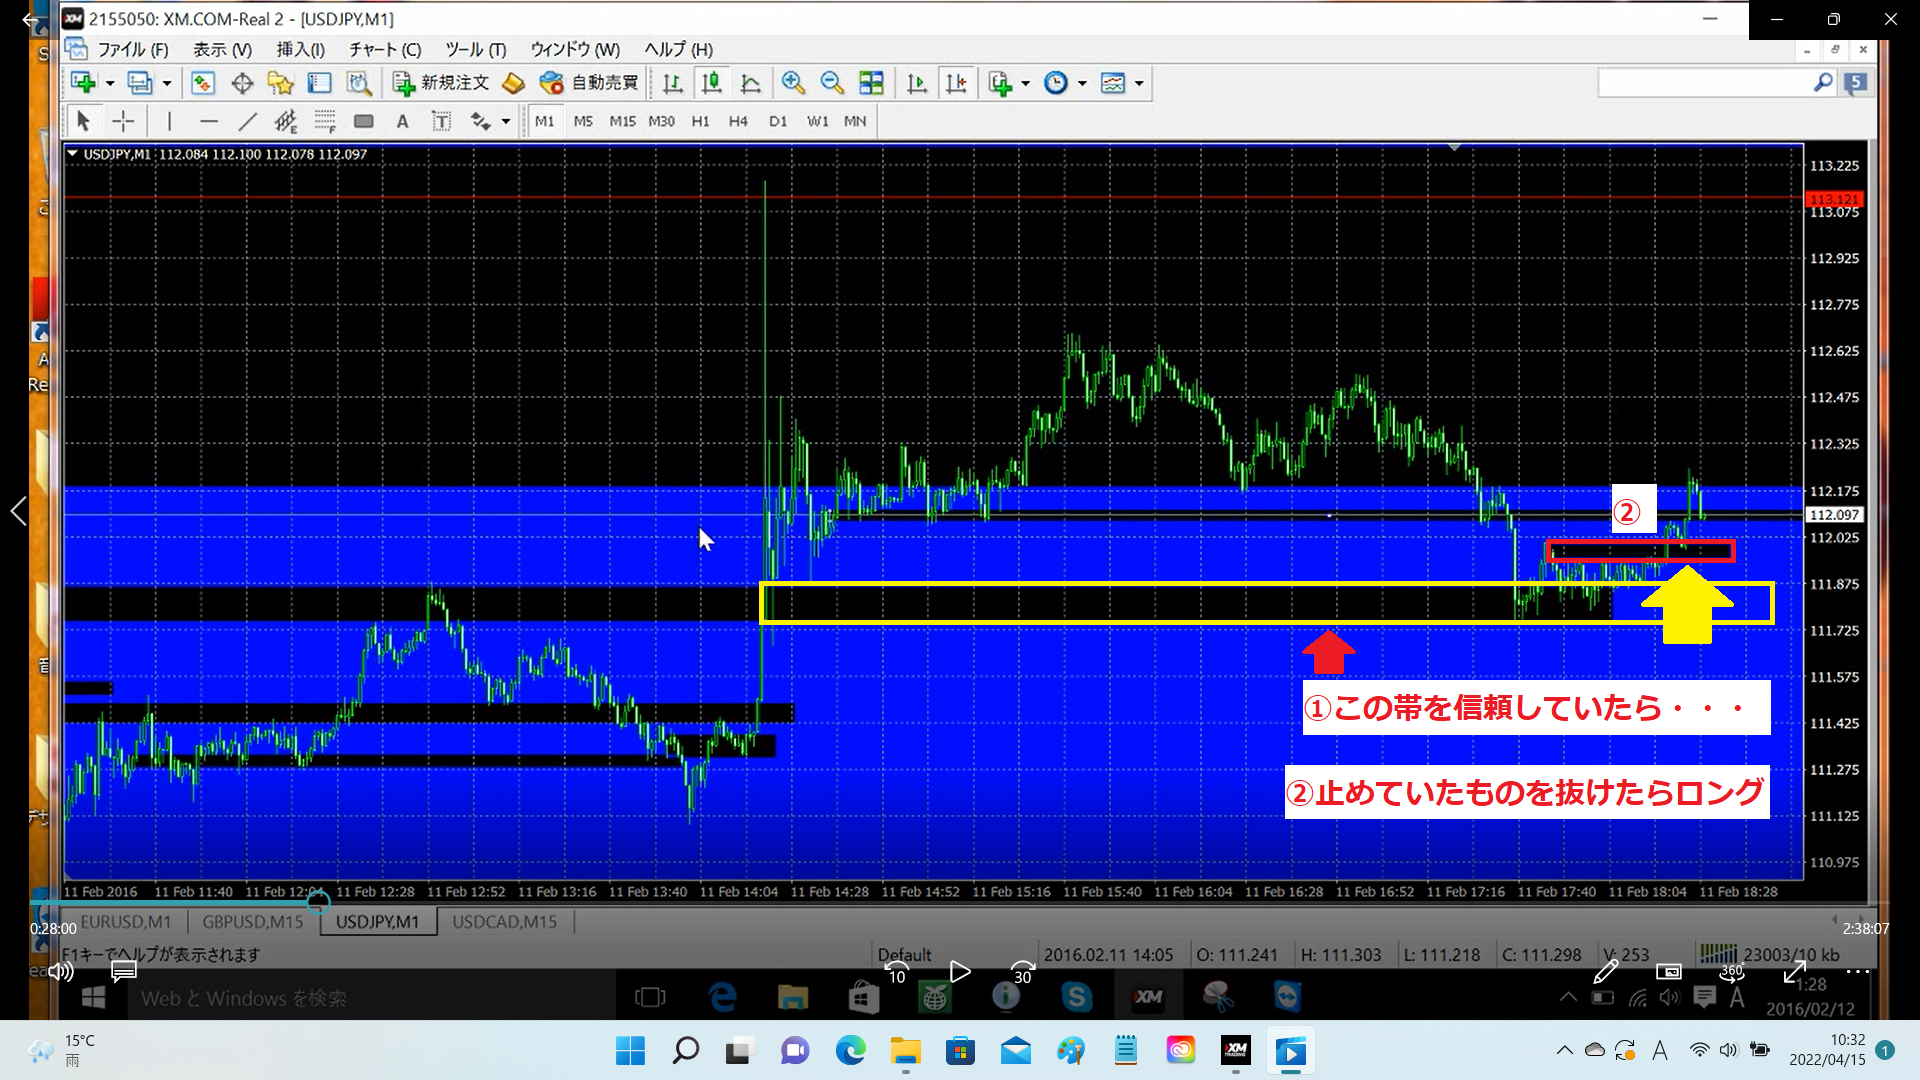This screenshot has width=1920, height=1080.
Task: Tile chart windows icon
Action: tap(871, 83)
